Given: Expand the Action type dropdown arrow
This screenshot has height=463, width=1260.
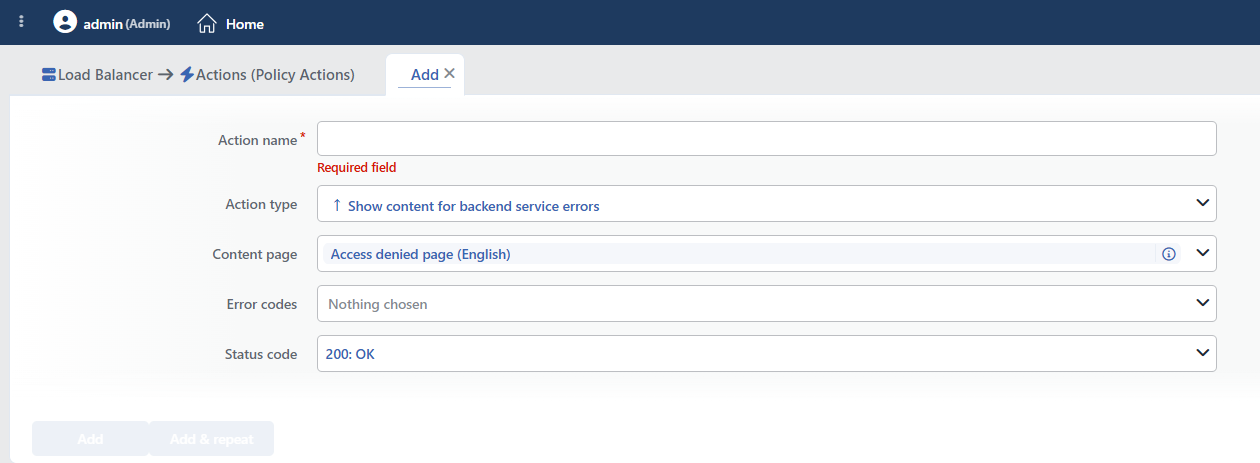Looking at the screenshot, I should [1202, 203].
